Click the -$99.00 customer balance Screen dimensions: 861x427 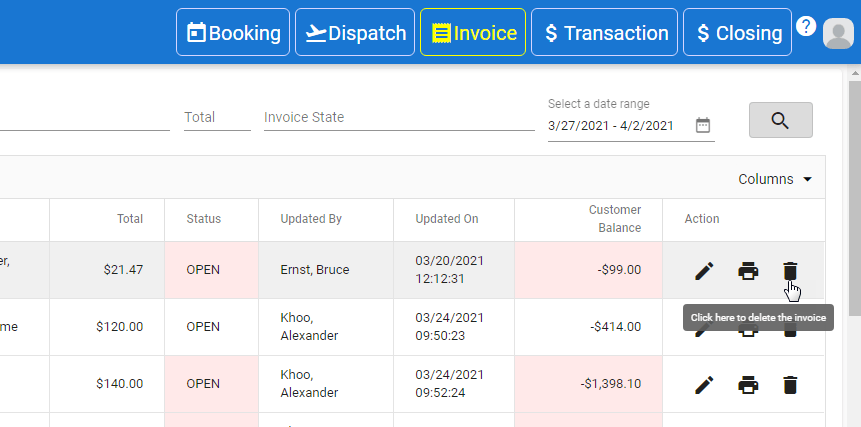[618, 270]
